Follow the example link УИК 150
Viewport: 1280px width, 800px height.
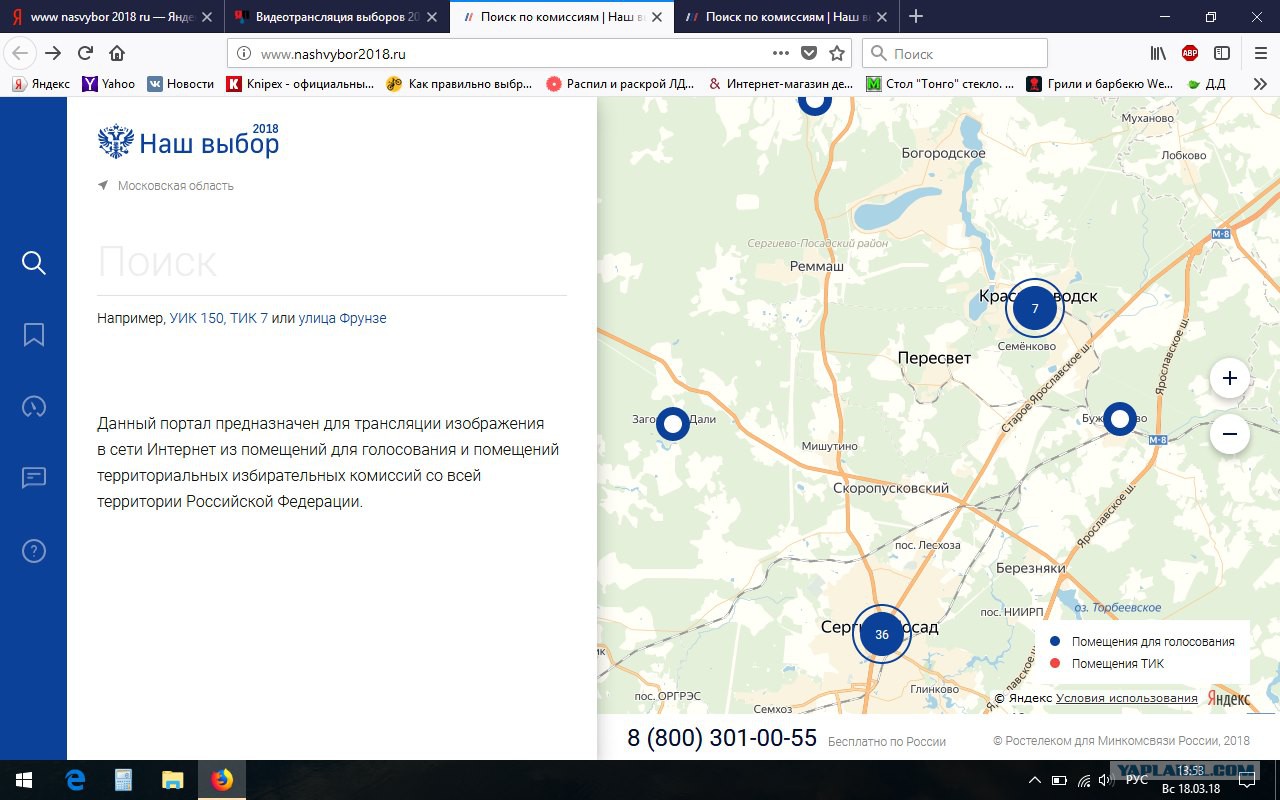[197, 318]
